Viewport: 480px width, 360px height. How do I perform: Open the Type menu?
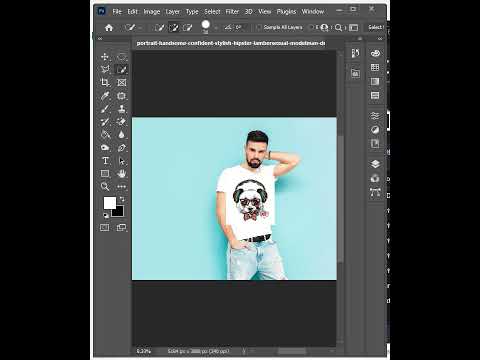pos(192,12)
